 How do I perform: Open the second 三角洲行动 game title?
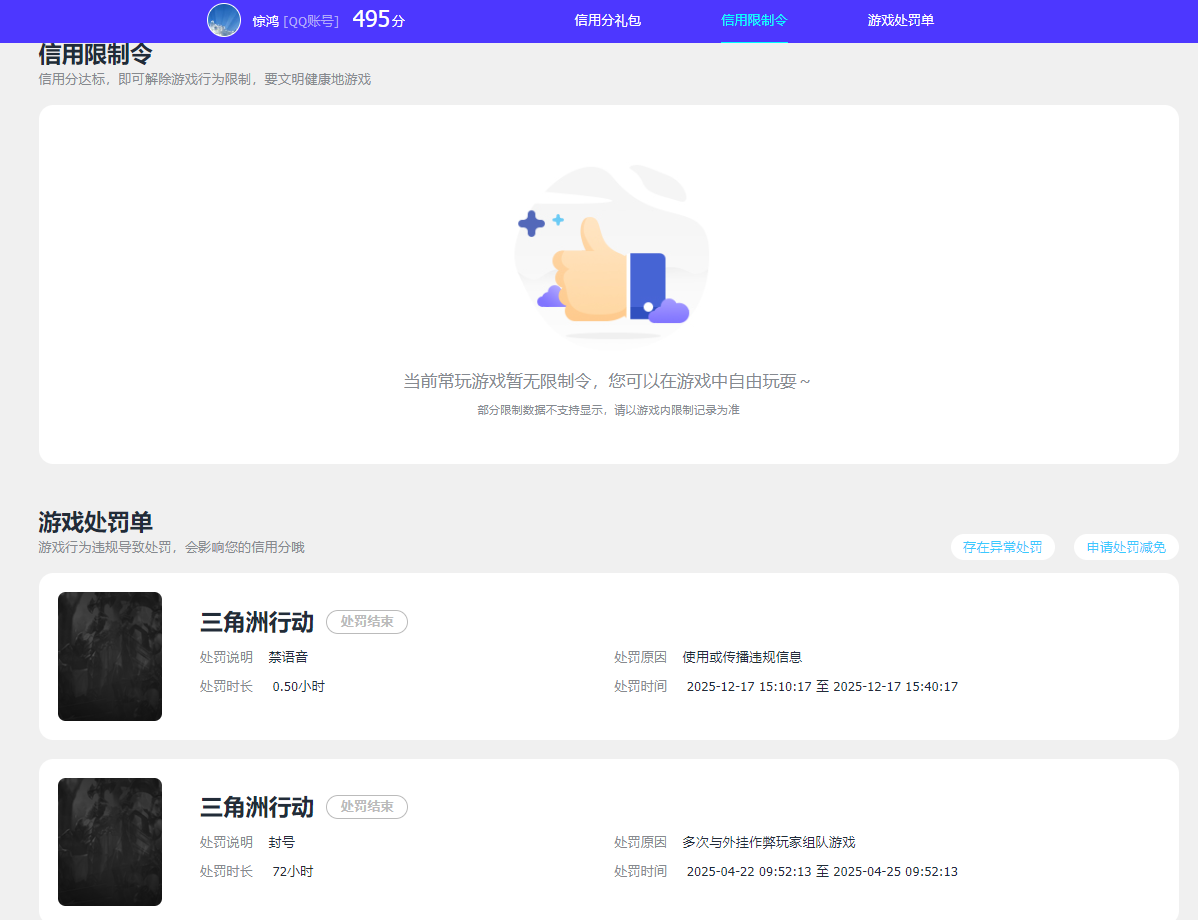click(256, 806)
